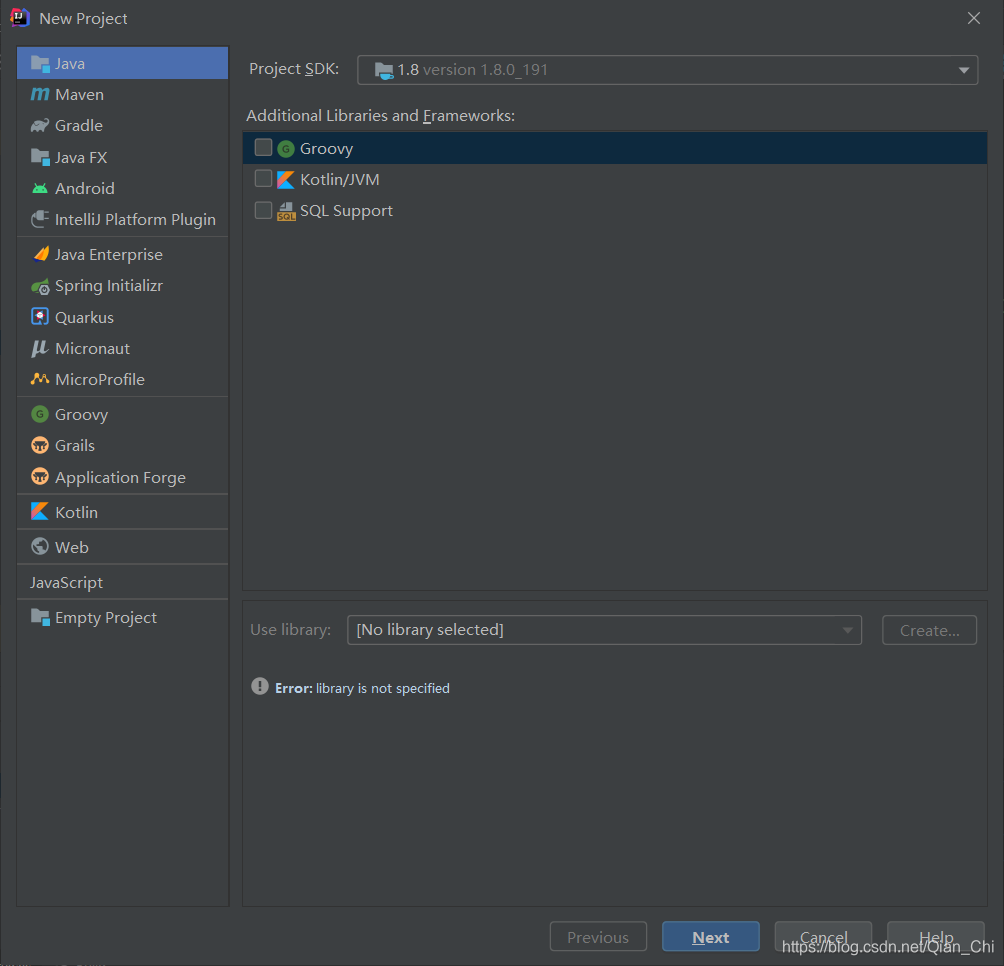Choose Empty Project option
The width and height of the screenshot is (1004, 966).
(122, 617)
